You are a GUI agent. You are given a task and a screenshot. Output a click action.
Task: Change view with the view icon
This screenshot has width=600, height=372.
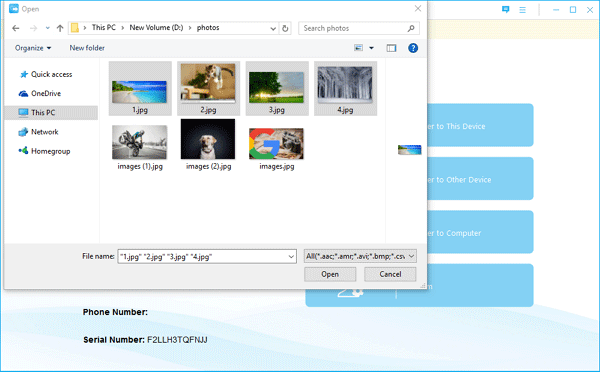[x=359, y=48]
